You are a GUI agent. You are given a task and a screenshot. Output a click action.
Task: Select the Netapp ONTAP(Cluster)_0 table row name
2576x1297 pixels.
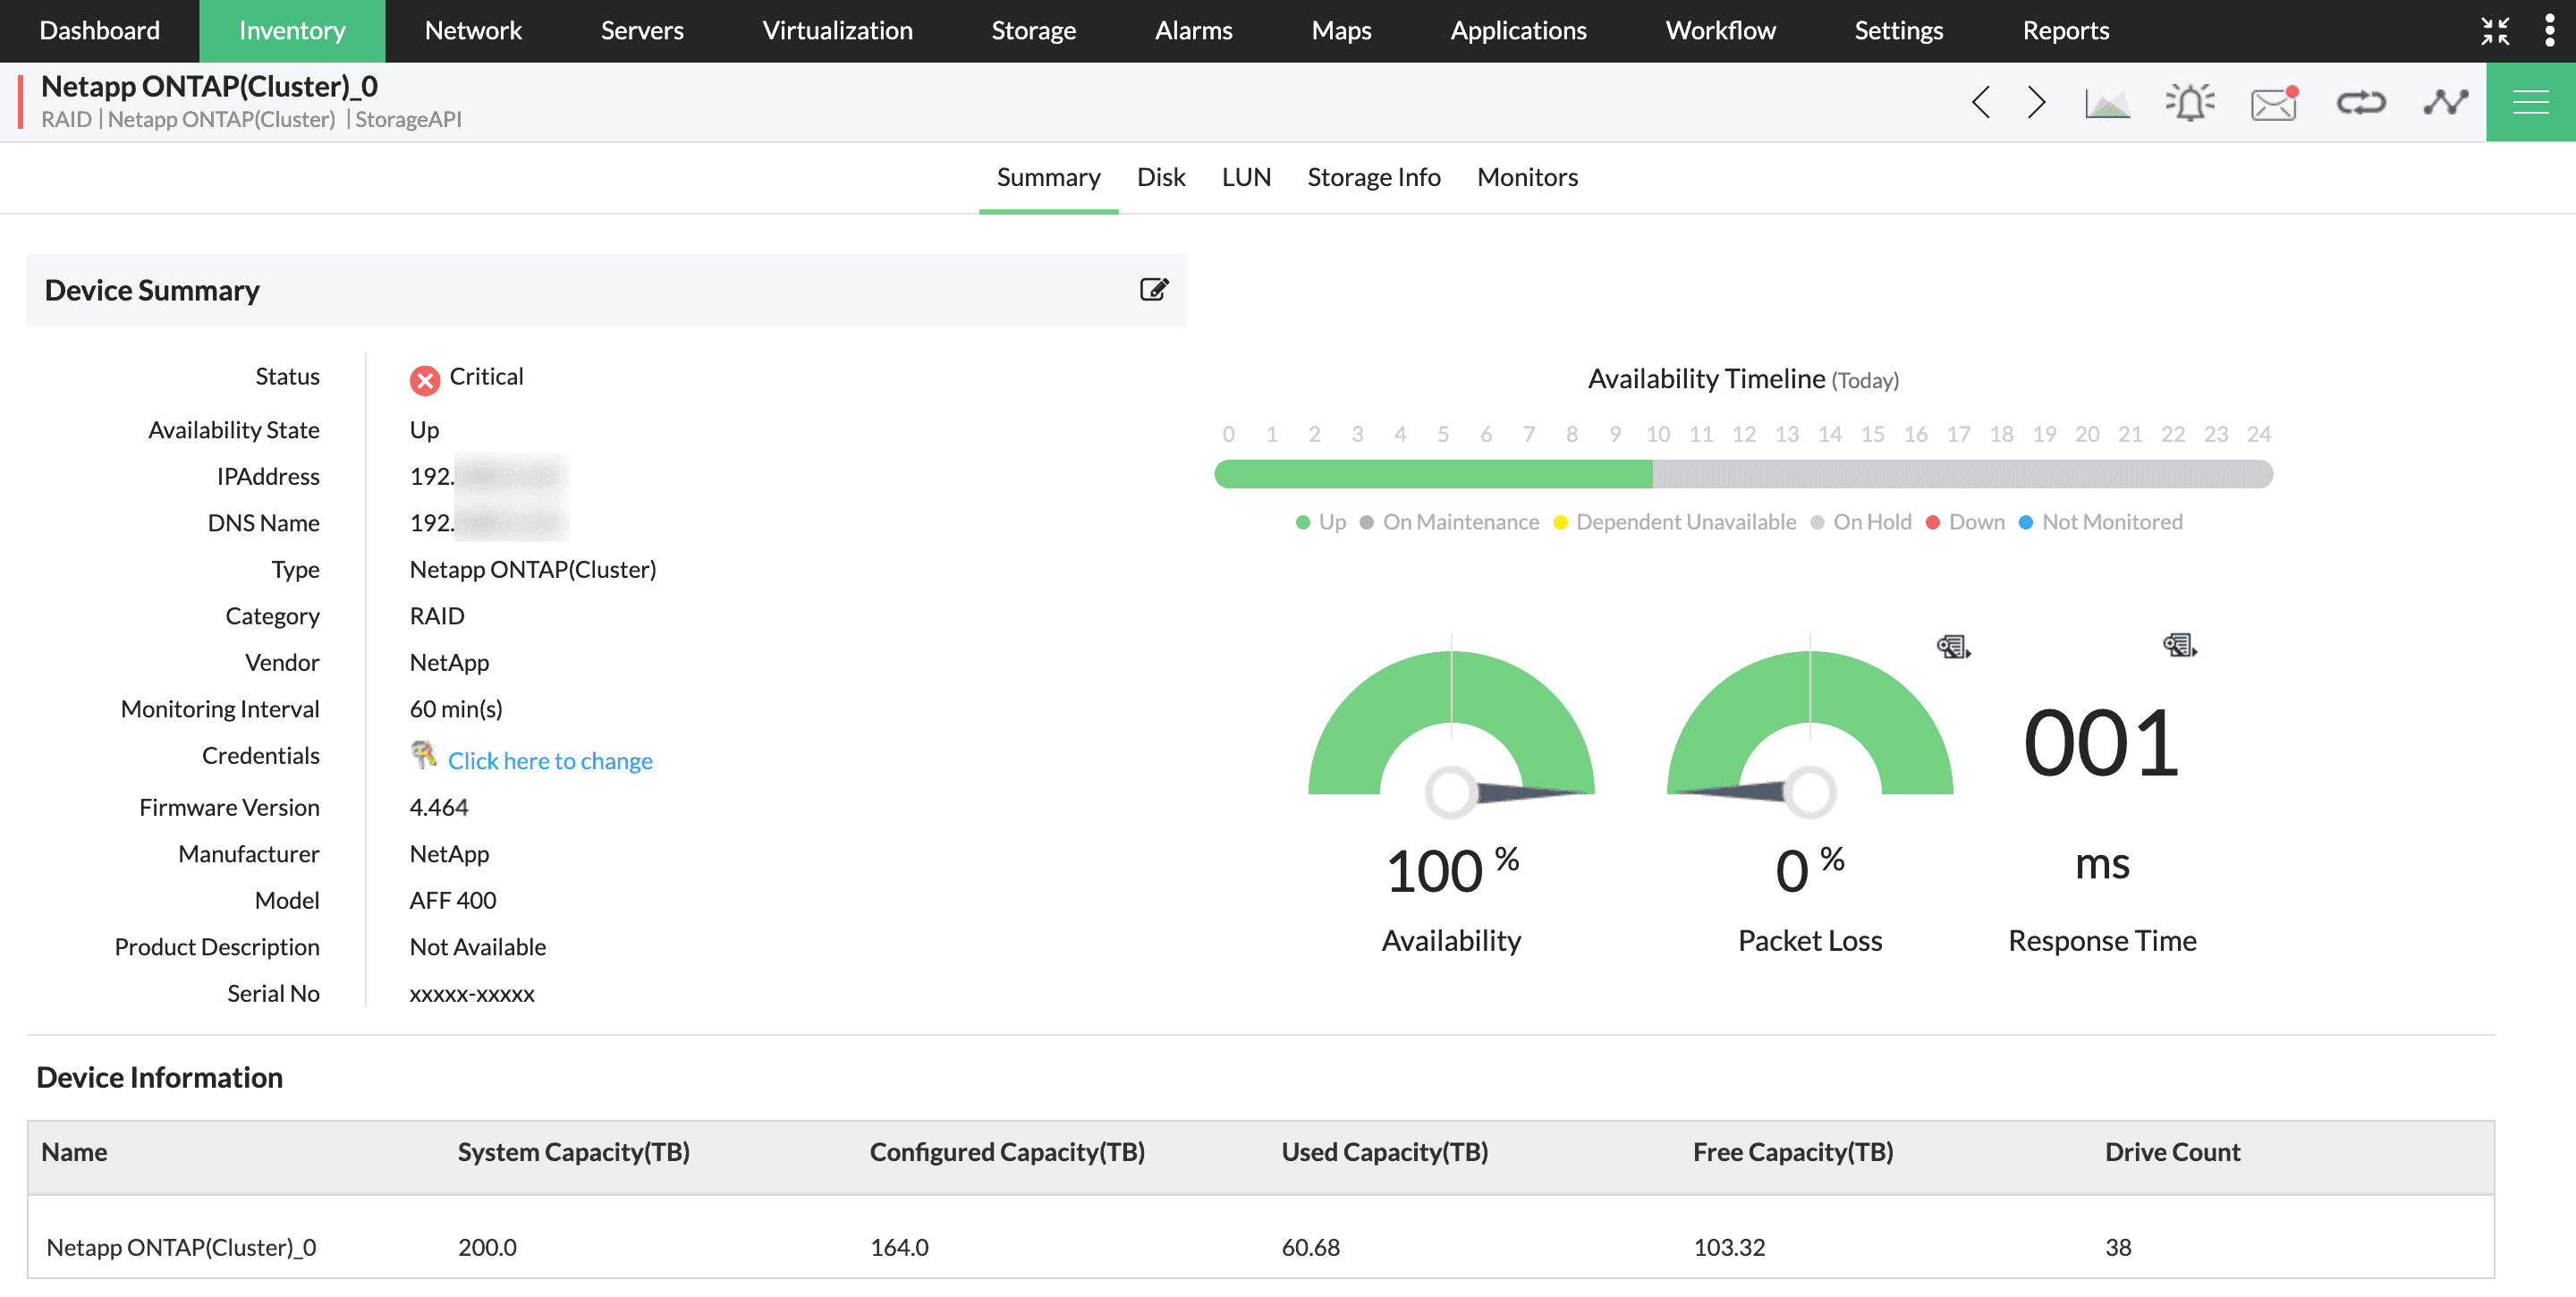[x=181, y=1247]
